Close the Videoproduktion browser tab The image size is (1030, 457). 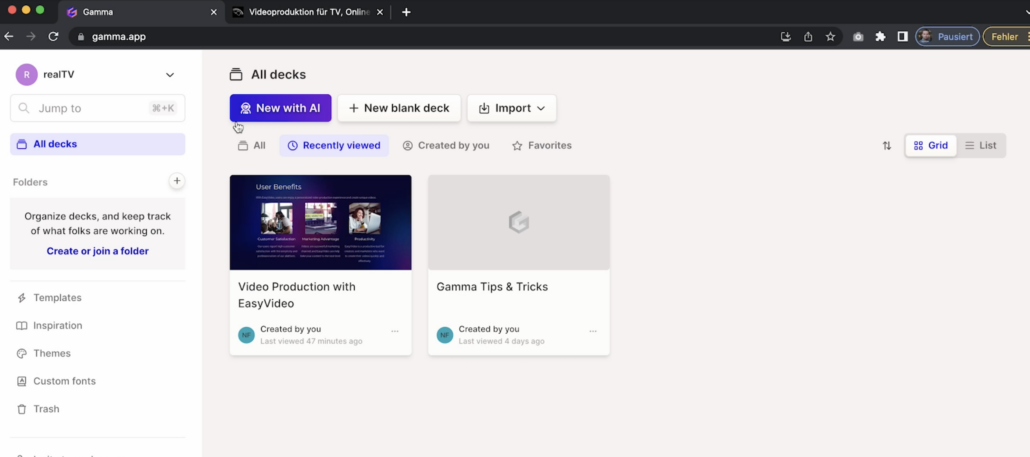point(380,12)
